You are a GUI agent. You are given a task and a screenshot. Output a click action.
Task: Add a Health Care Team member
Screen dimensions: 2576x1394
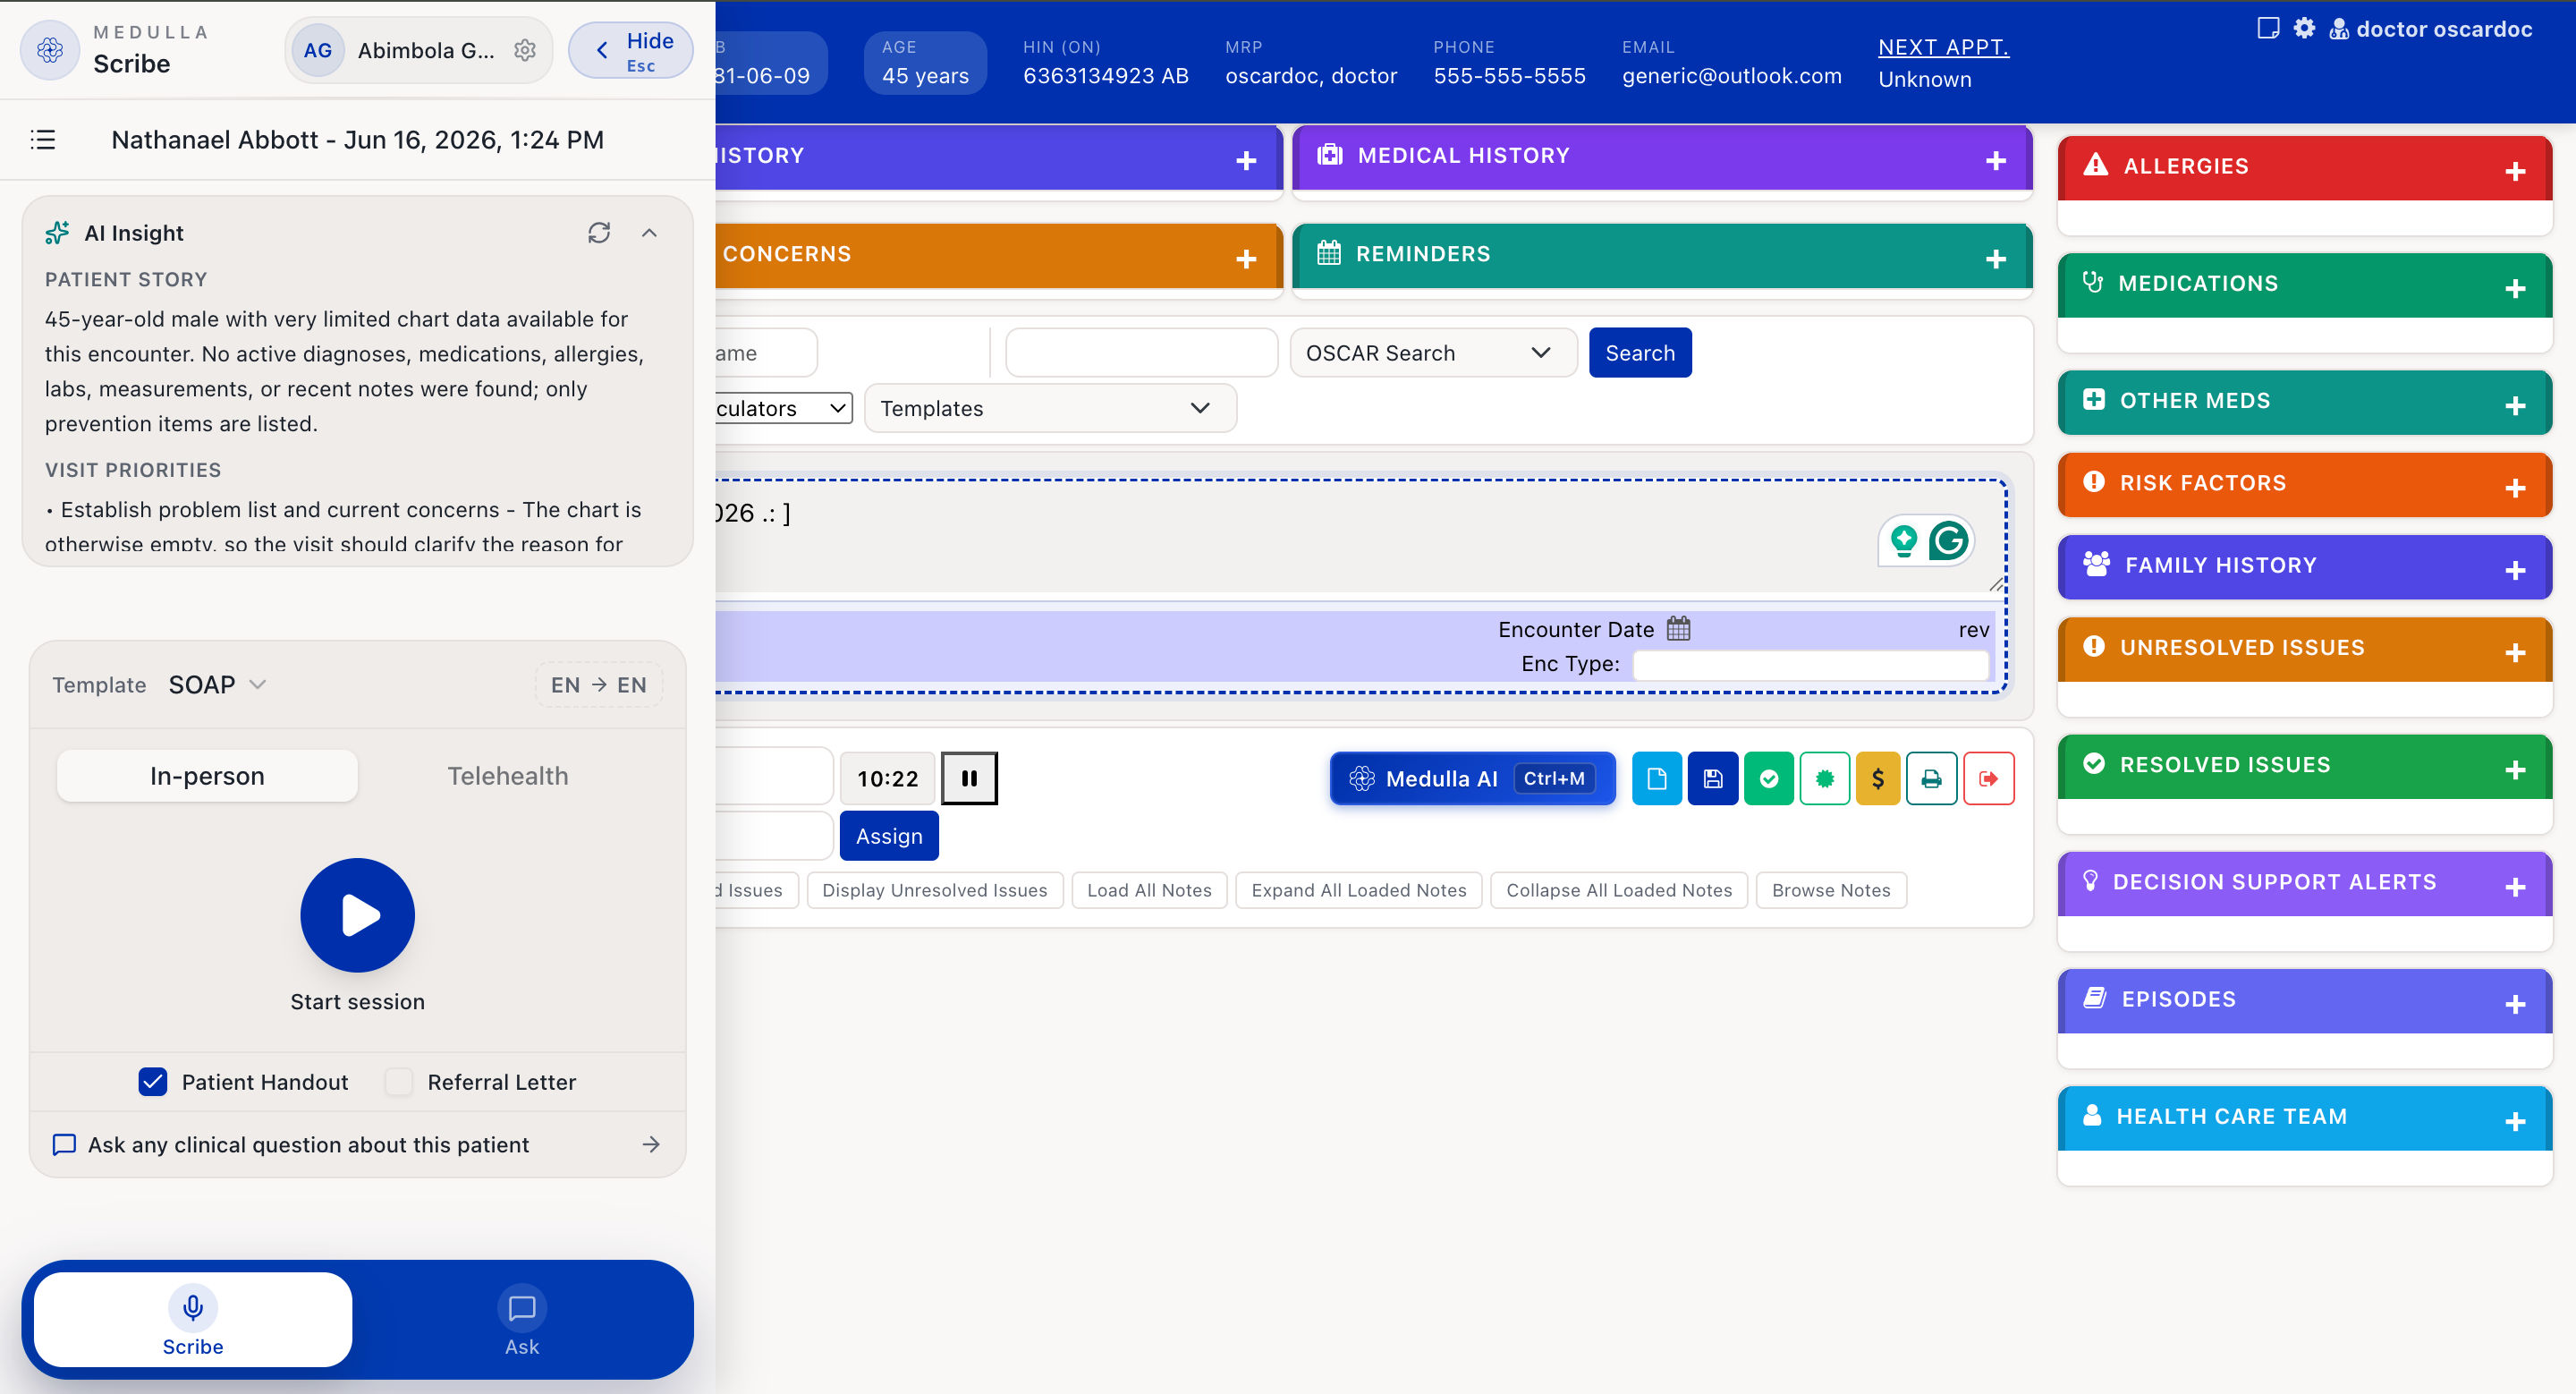(2516, 1121)
